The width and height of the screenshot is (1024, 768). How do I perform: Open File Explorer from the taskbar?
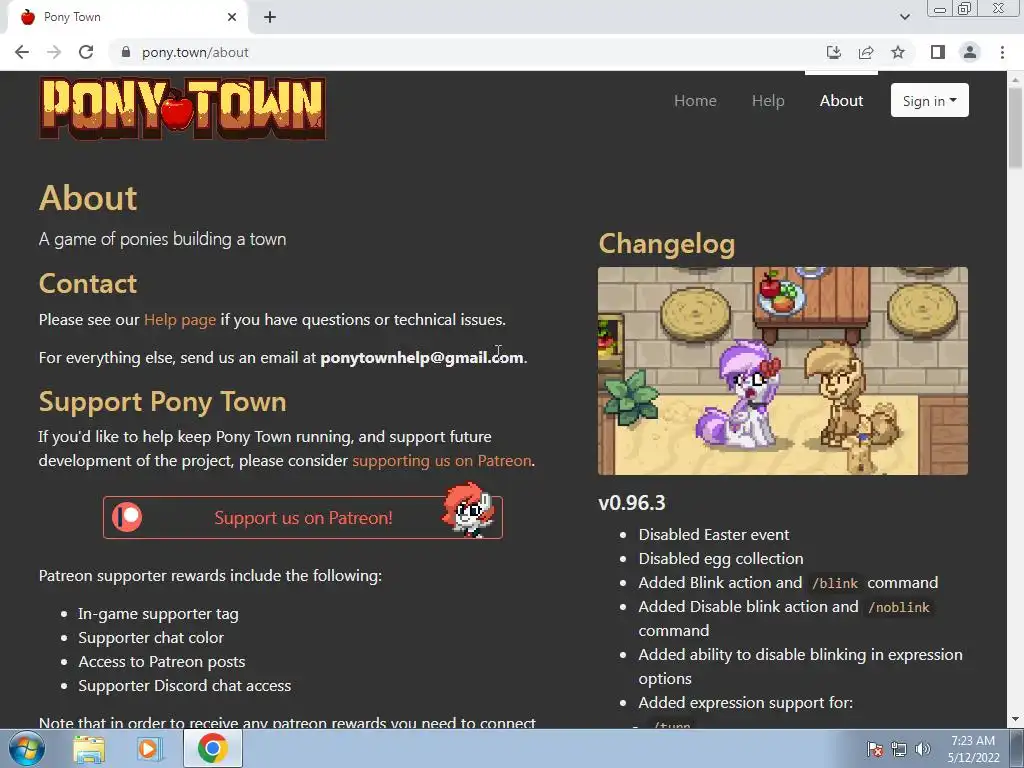pyautogui.click(x=89, y=749)
